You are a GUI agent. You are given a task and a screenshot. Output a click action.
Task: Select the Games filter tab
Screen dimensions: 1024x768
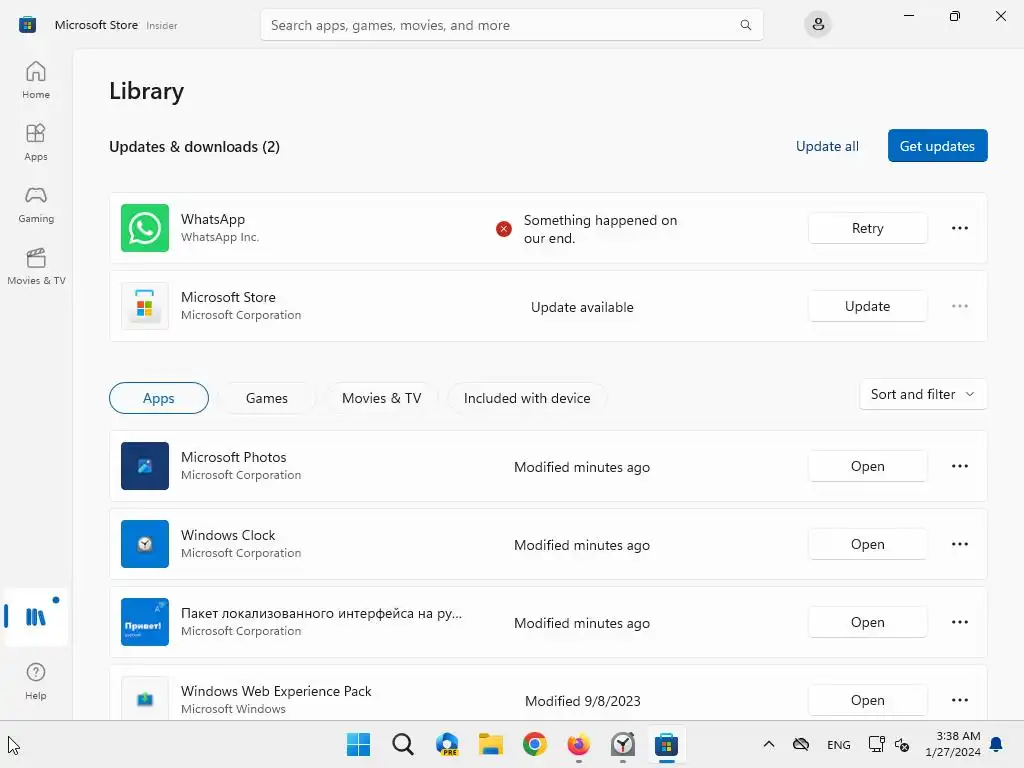click(x=266, y=398)
